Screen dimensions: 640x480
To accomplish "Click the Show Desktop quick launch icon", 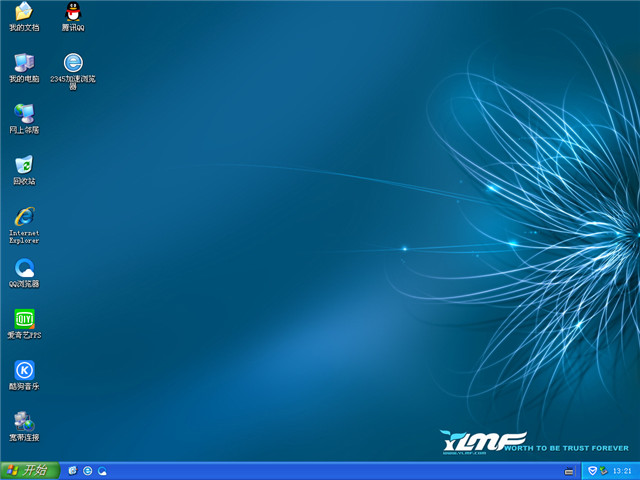I will tap(73, 470).
